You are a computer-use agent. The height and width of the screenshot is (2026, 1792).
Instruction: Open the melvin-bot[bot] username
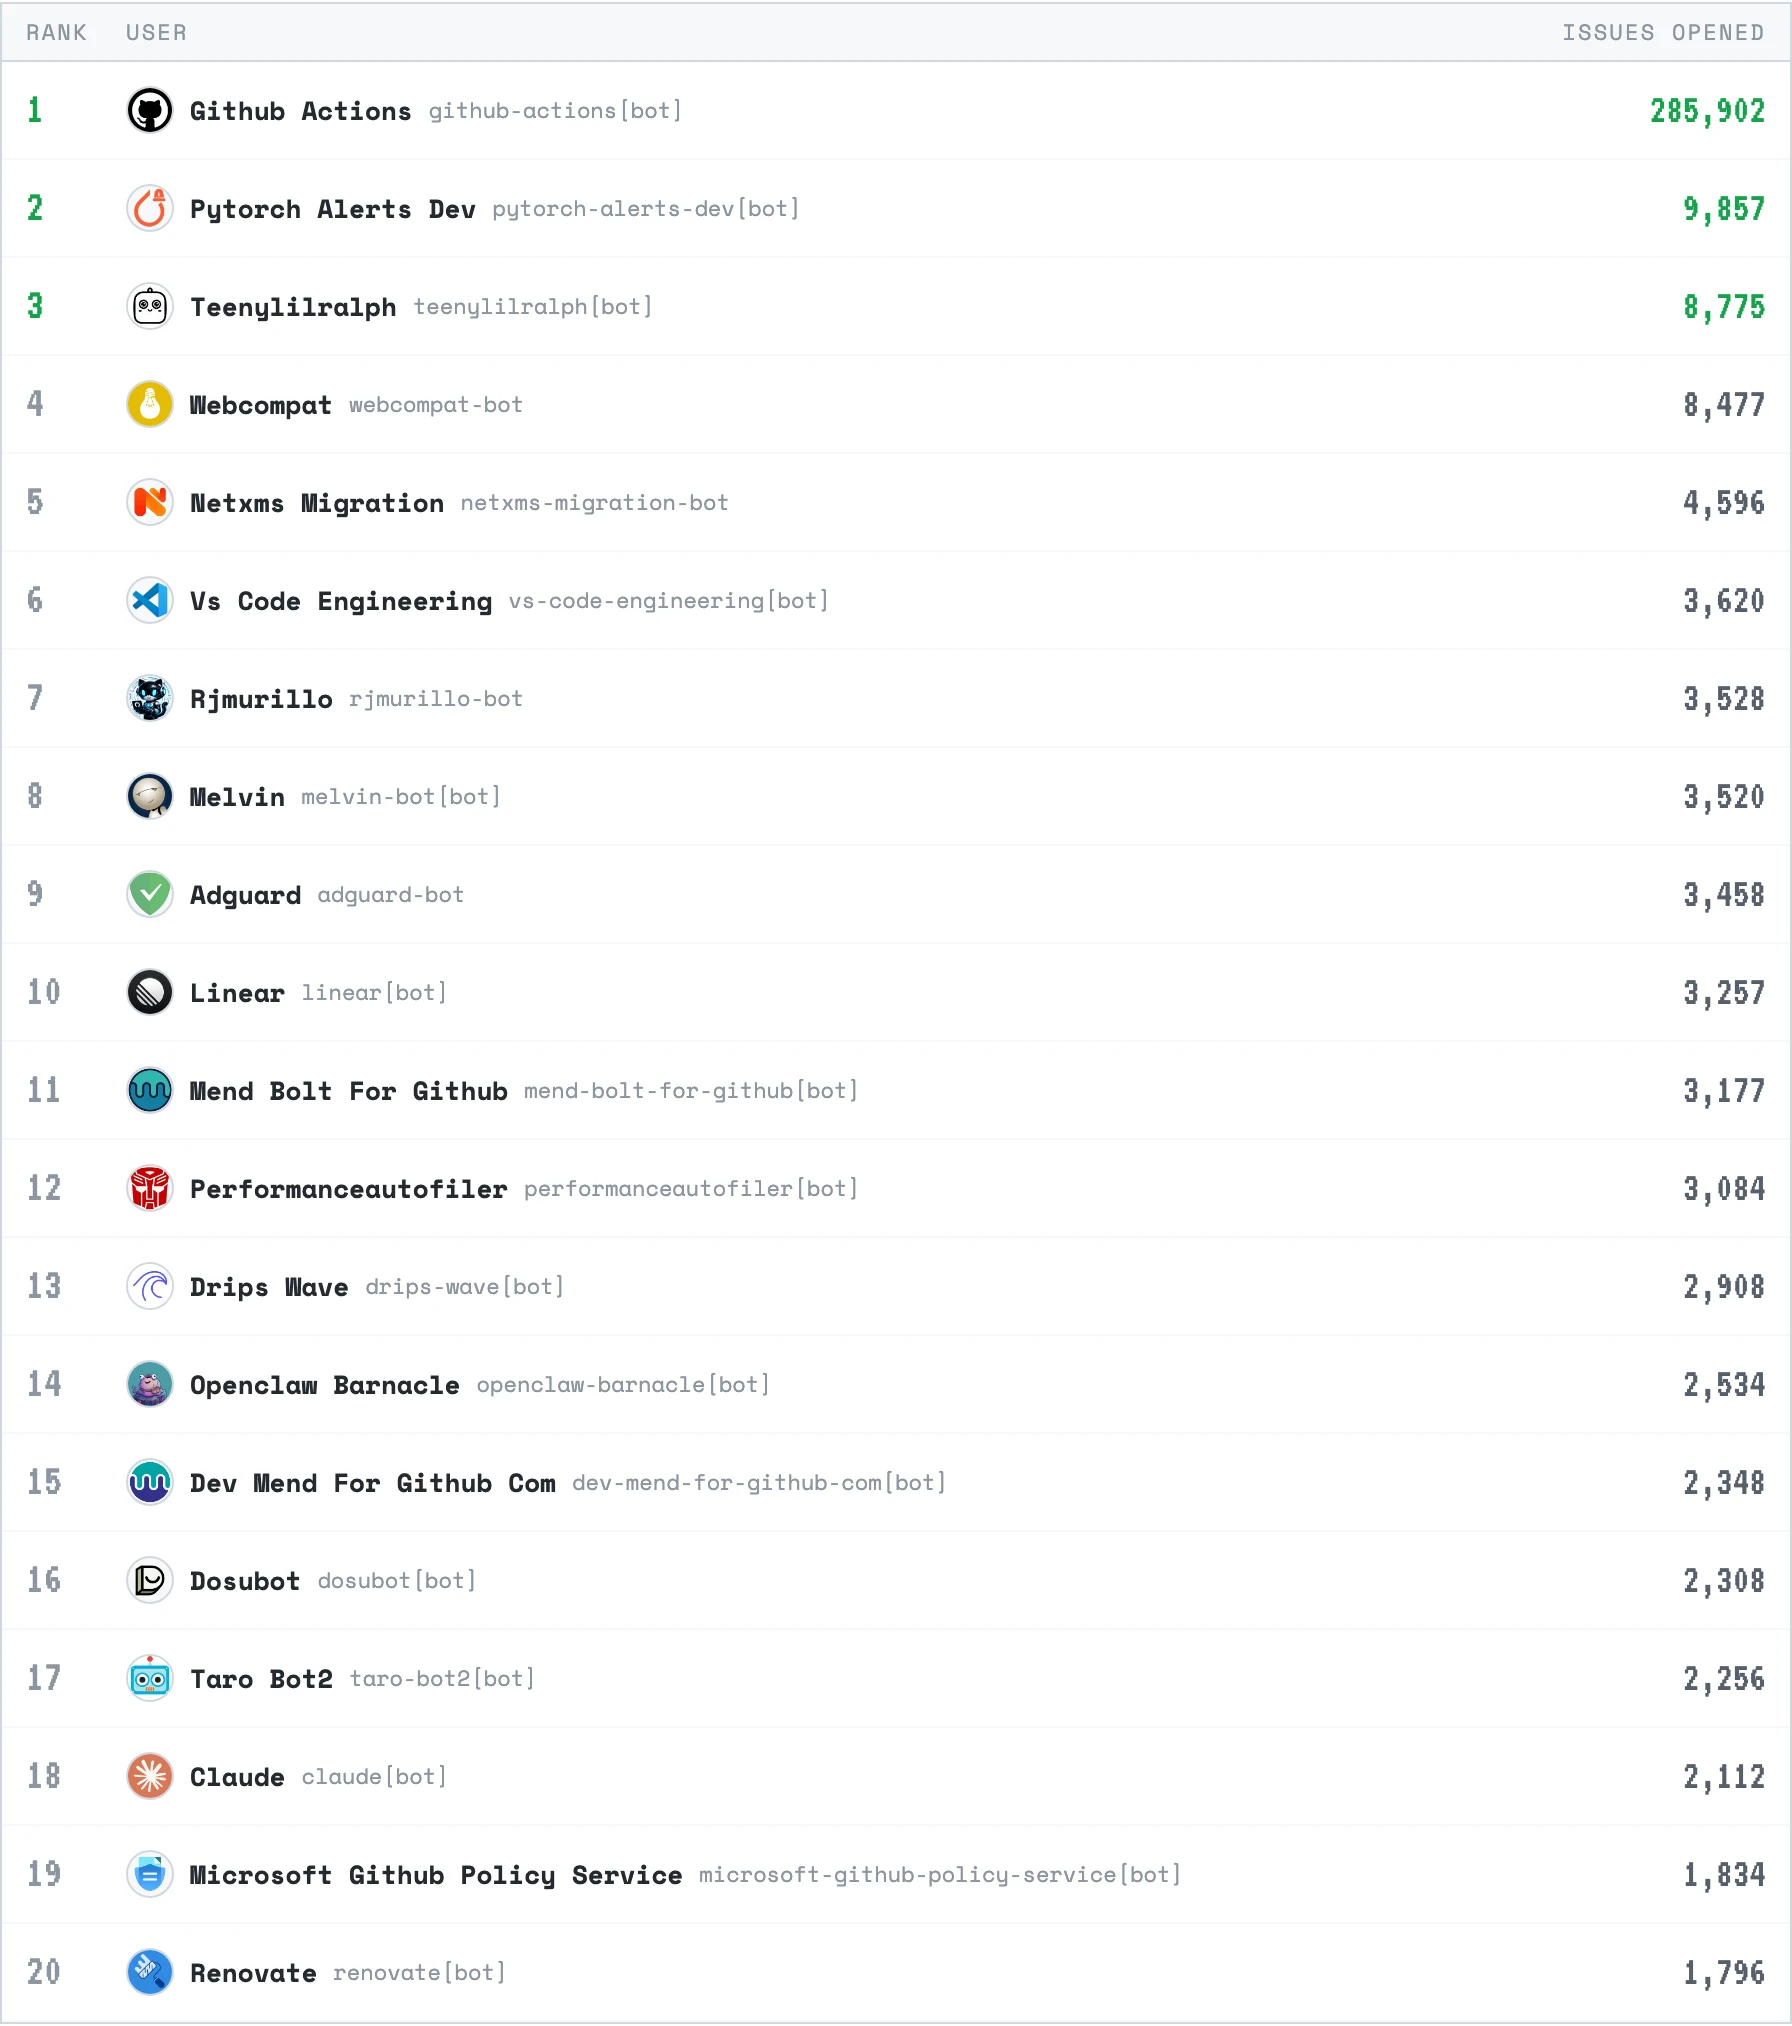pos(399,796)
